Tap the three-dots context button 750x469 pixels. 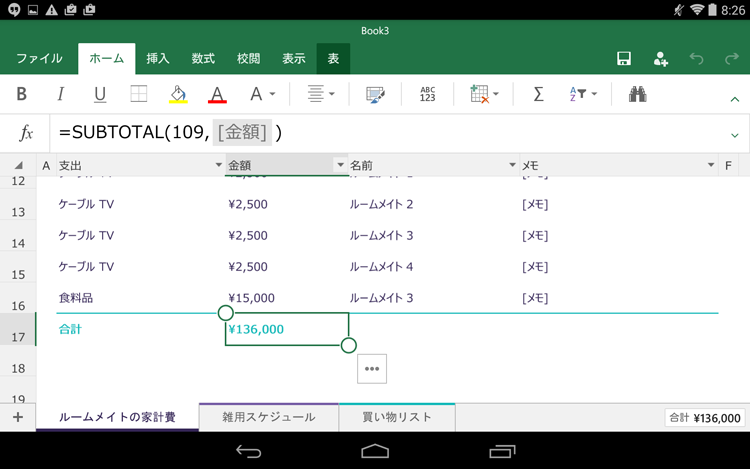pos(372,368)
